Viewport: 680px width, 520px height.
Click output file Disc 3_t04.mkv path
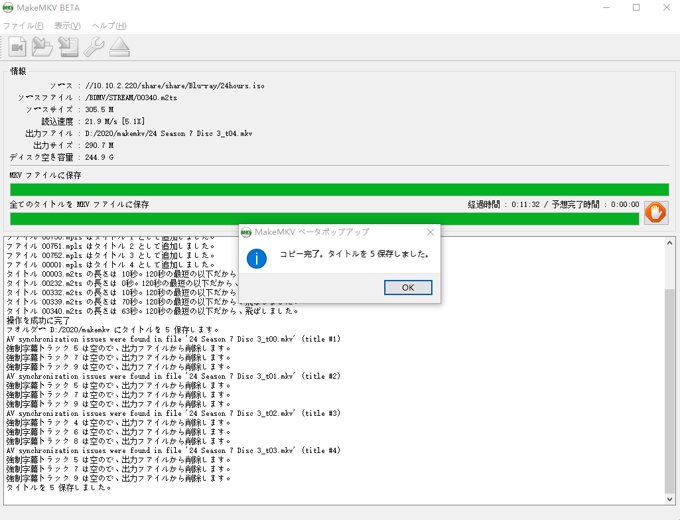click(169, 133)
